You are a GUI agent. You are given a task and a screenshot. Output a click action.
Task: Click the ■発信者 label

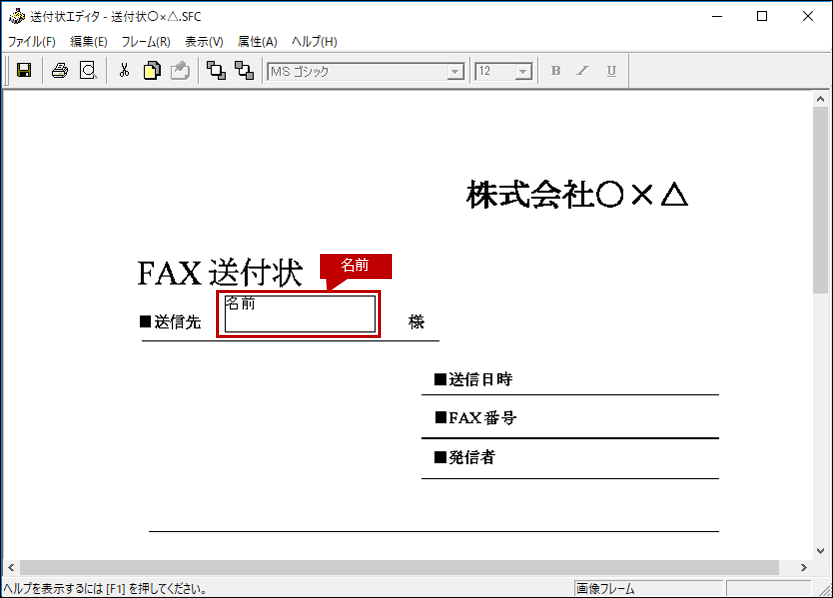point(465,457)
